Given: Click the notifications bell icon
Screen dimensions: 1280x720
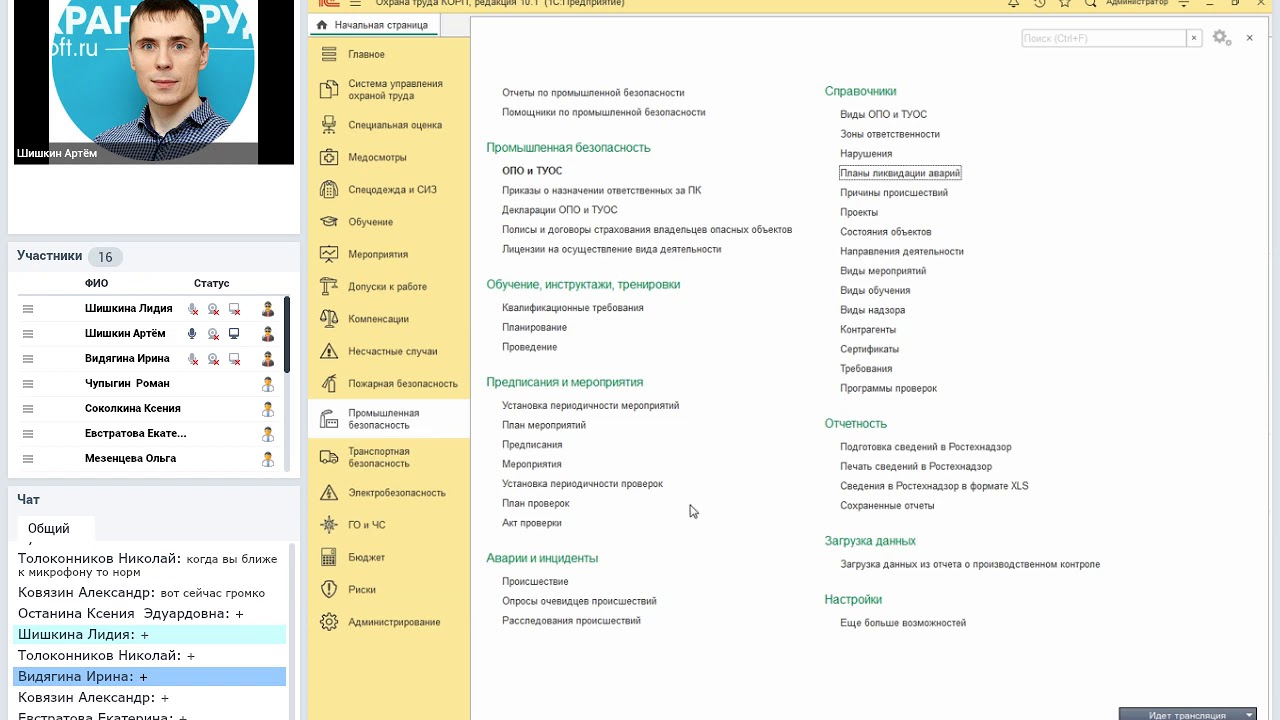Looking at the screenshot, I should click(x=1013, y=3).
